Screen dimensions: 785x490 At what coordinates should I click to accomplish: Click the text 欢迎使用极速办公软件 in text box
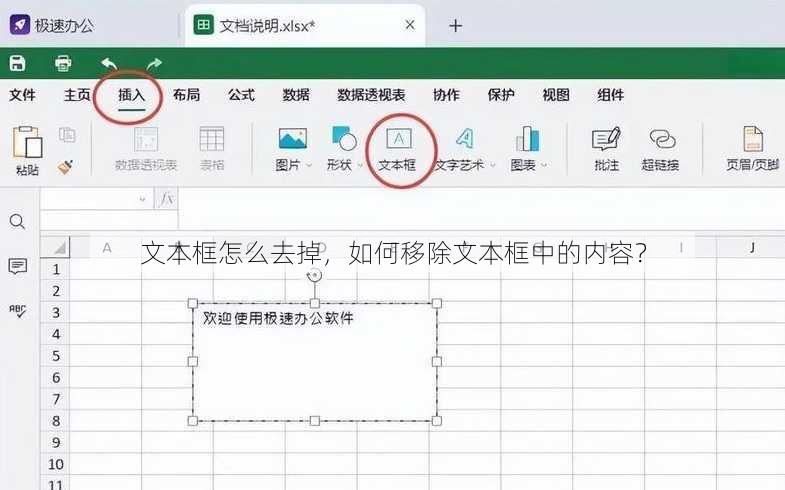click(x=278, y=318)
